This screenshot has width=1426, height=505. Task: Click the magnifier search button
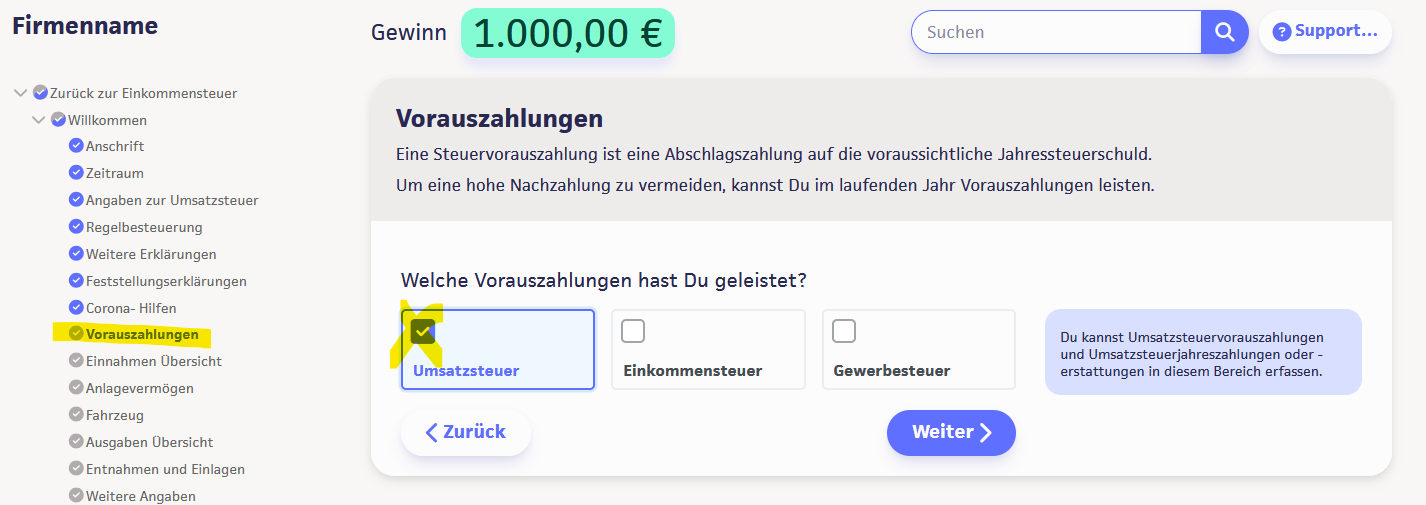pos(1224,32)
